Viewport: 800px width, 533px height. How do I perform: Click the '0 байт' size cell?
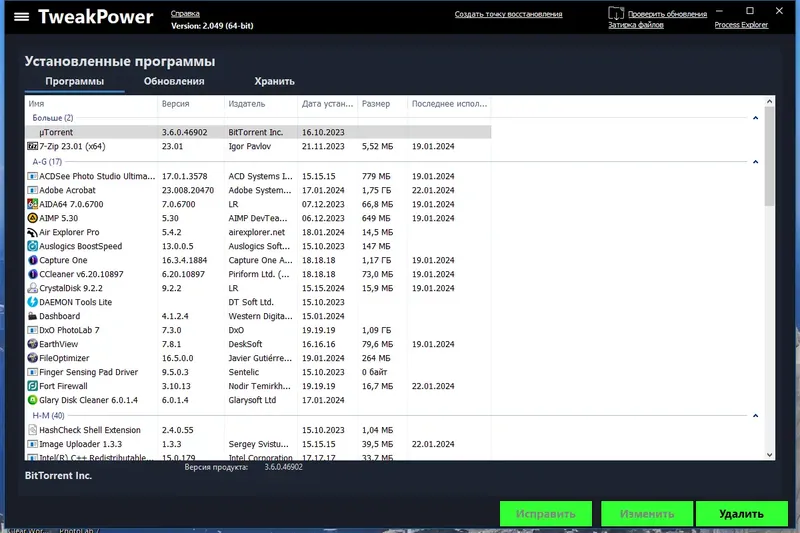tap(374, 372)
